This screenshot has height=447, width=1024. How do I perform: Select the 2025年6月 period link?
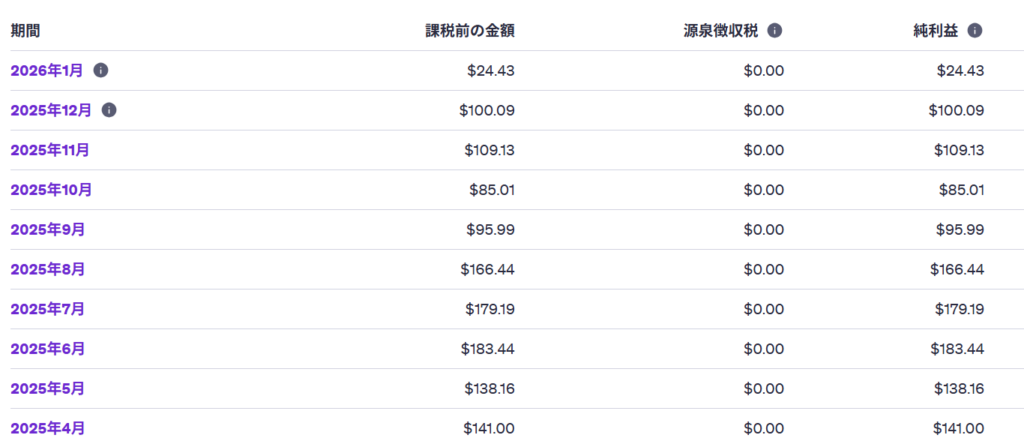tap(47, 349)
